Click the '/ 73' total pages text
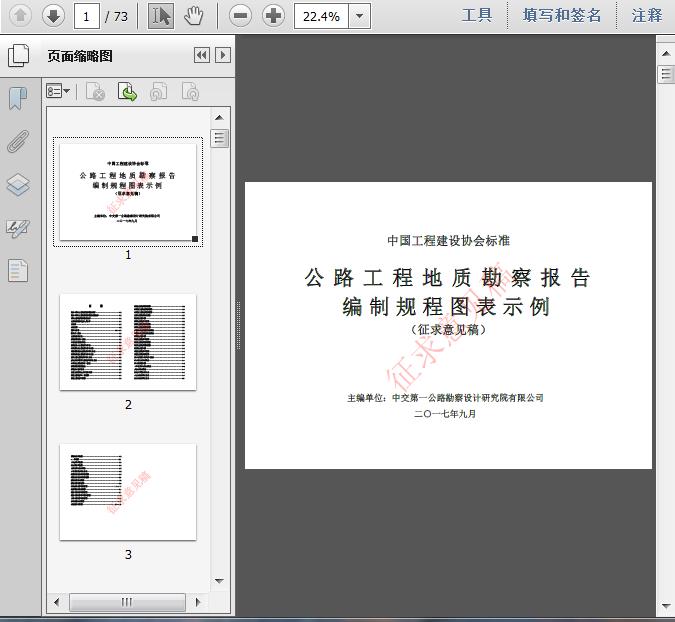675x622 pixels. click(116, 16)
